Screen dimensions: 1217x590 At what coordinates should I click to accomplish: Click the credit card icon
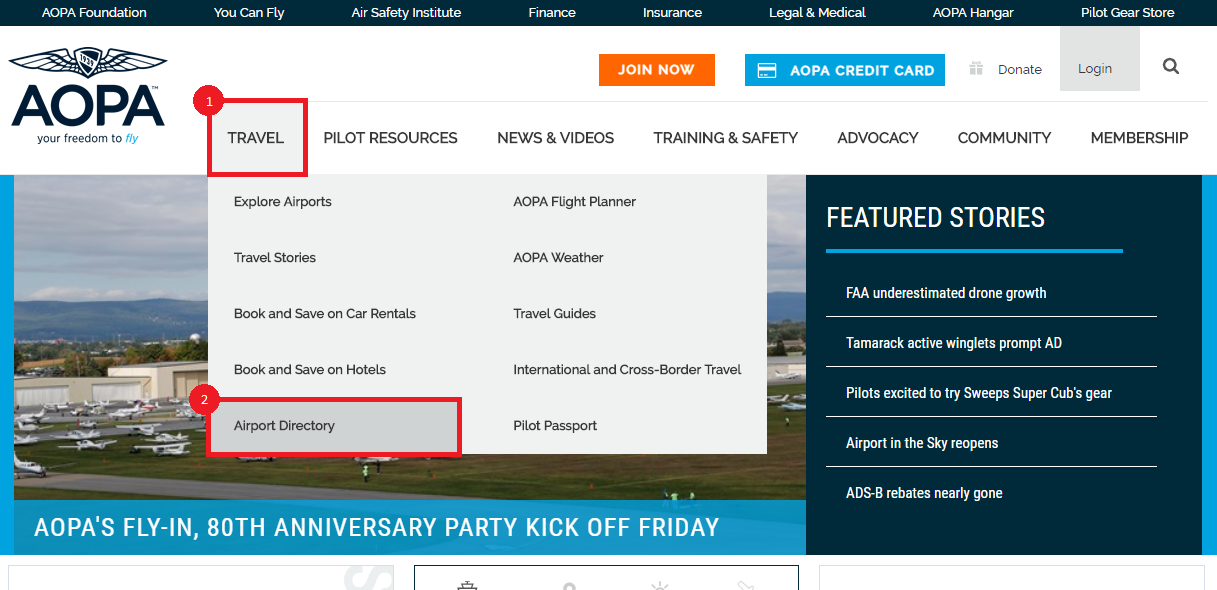coord(767,70)
